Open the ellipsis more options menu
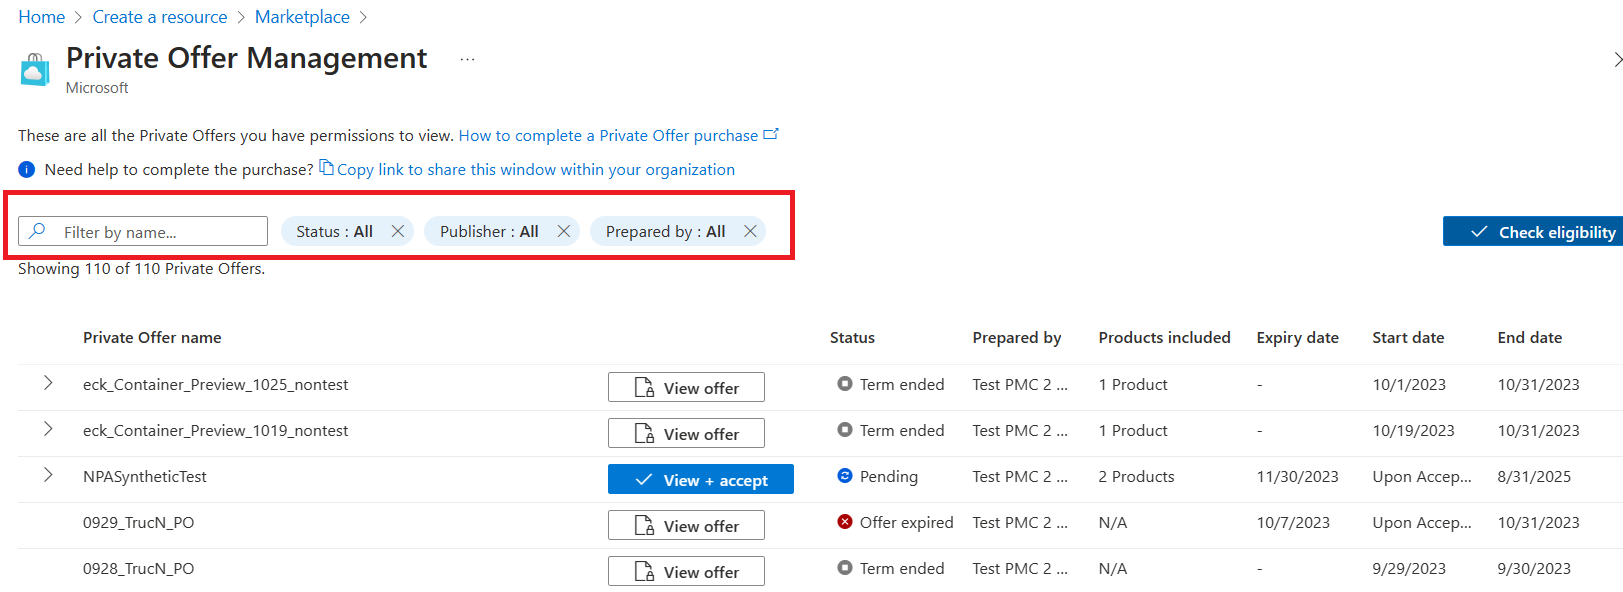This screenshot has height=592, width=1623. (467, 60)
